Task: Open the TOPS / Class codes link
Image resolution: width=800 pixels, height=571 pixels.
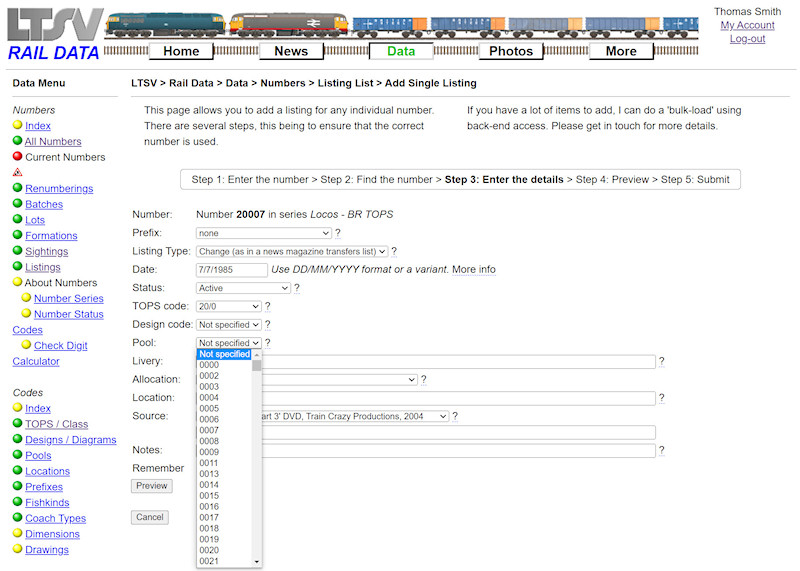Action: [x=57, y=424]
